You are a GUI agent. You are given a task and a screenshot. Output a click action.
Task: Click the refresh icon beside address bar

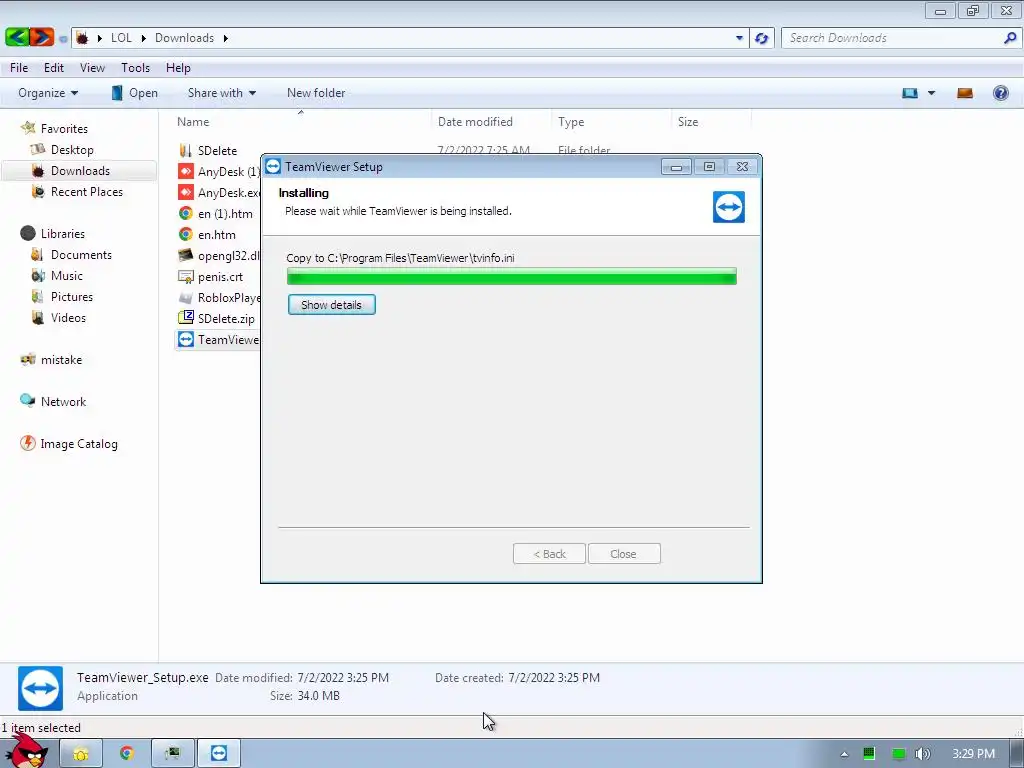tap(761, 38)
